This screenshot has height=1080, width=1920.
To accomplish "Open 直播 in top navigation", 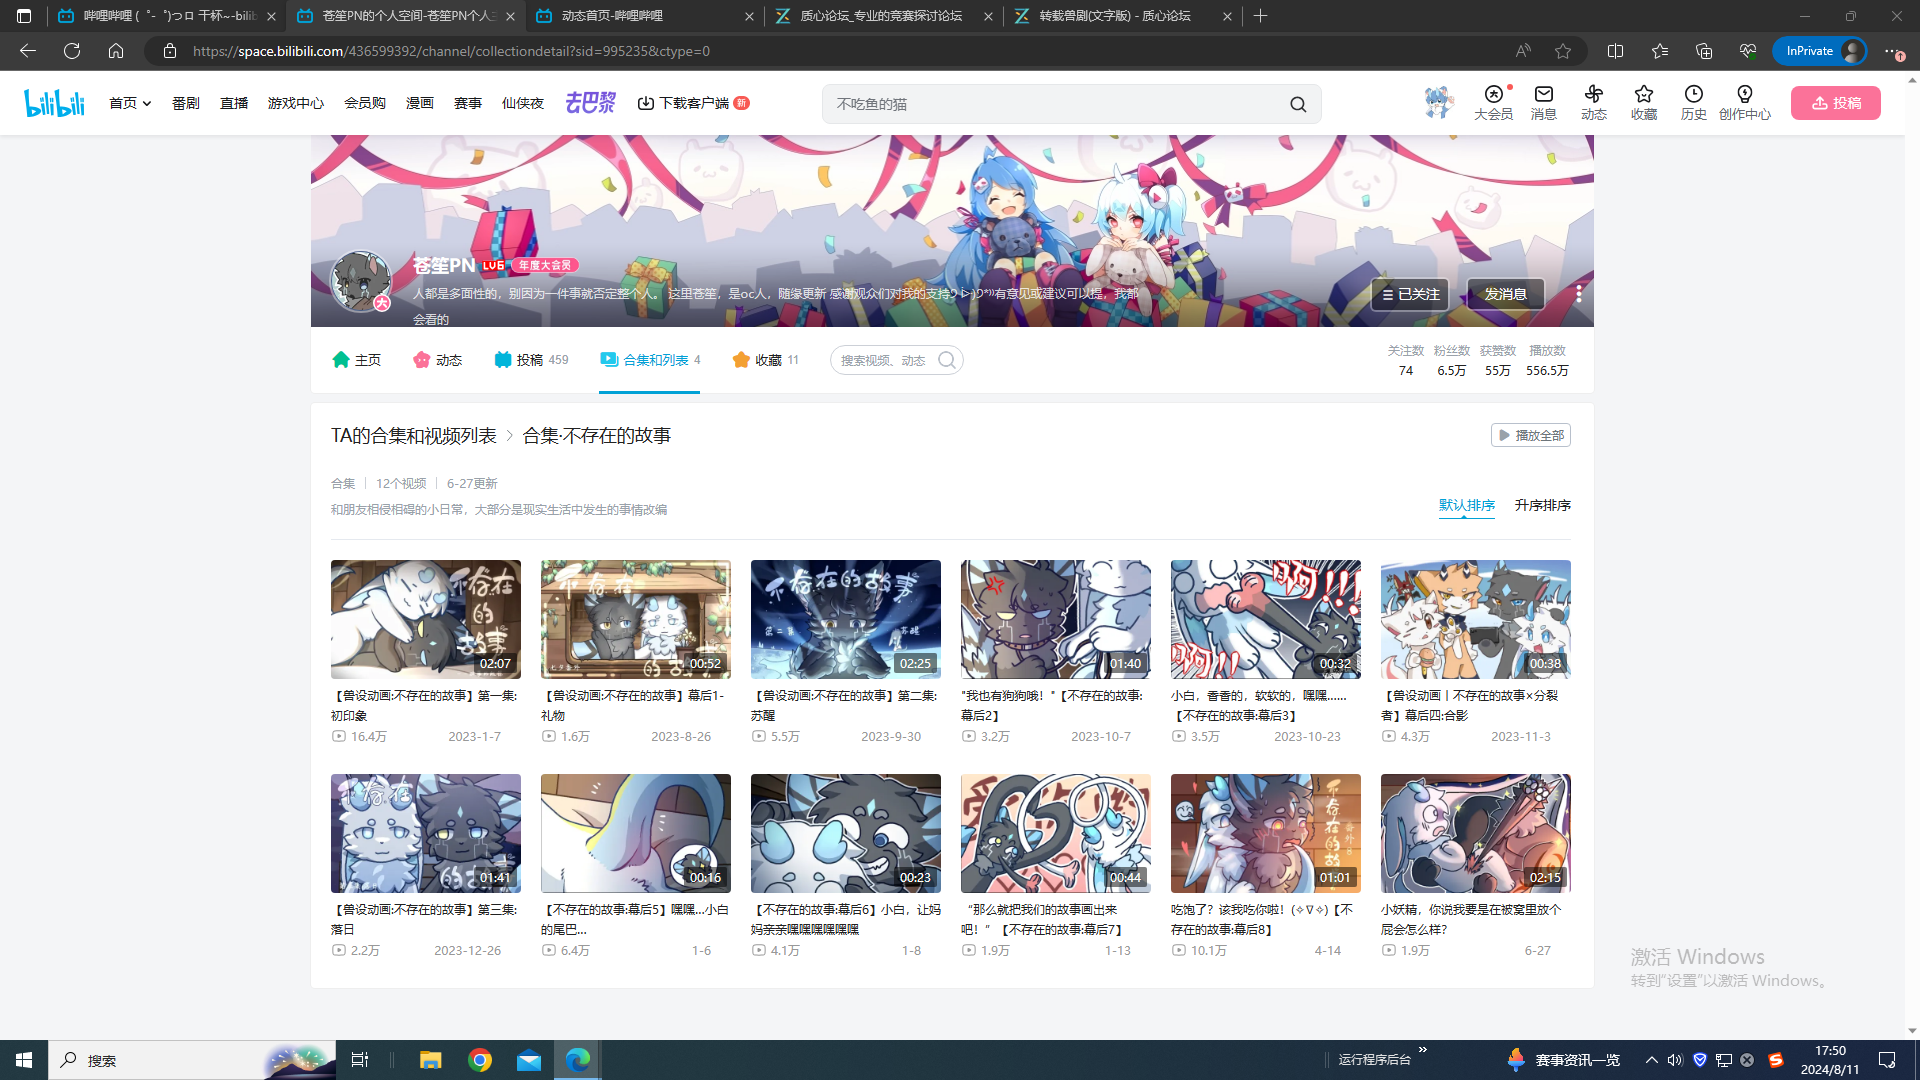I will (x=234, y=103).
